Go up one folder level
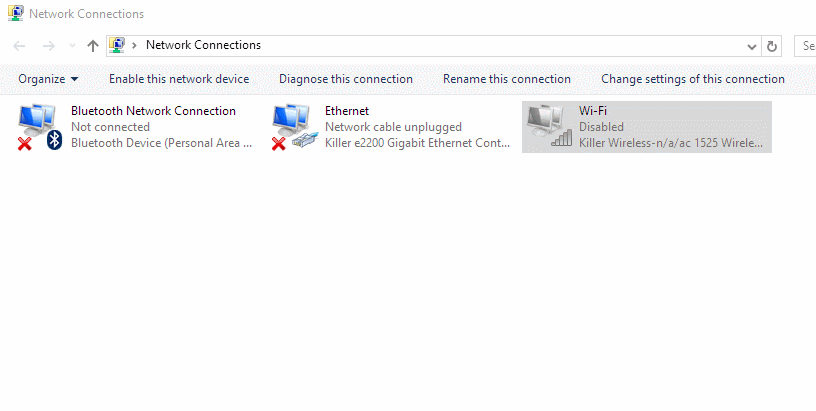Screen dimensions: 816x411 coord(93,46)
